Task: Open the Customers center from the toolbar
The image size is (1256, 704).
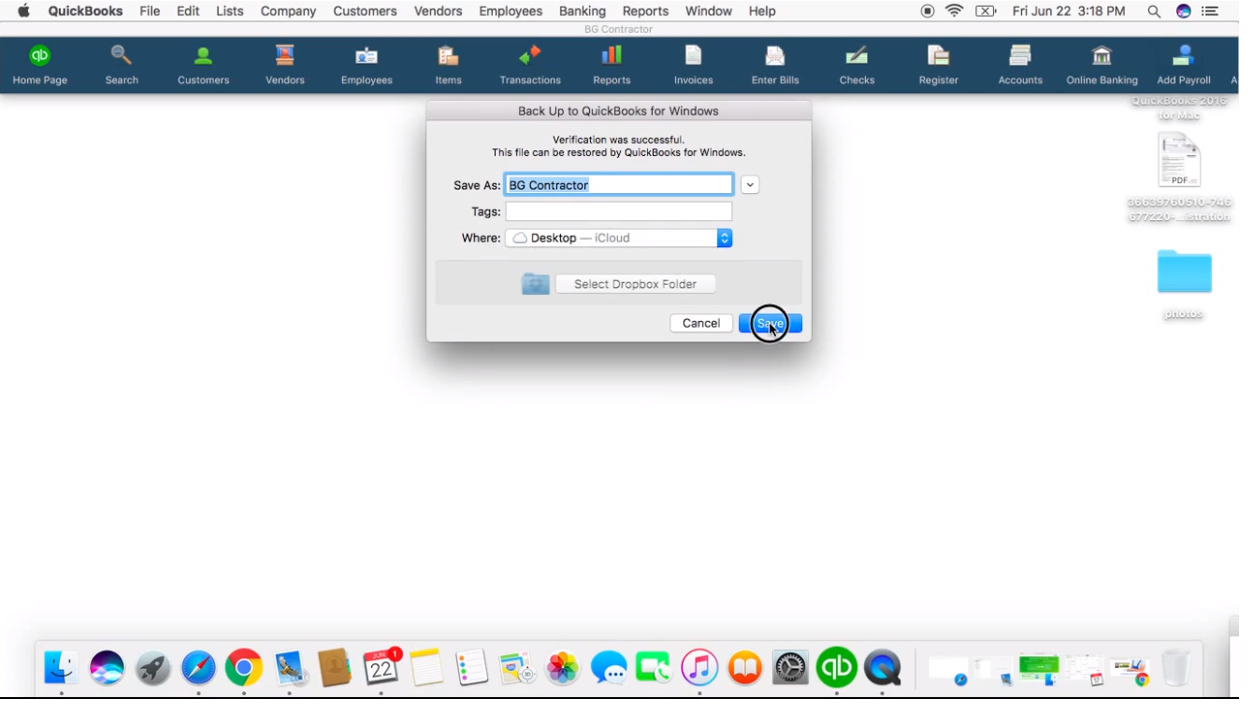Action: click(x=203, y=65)
